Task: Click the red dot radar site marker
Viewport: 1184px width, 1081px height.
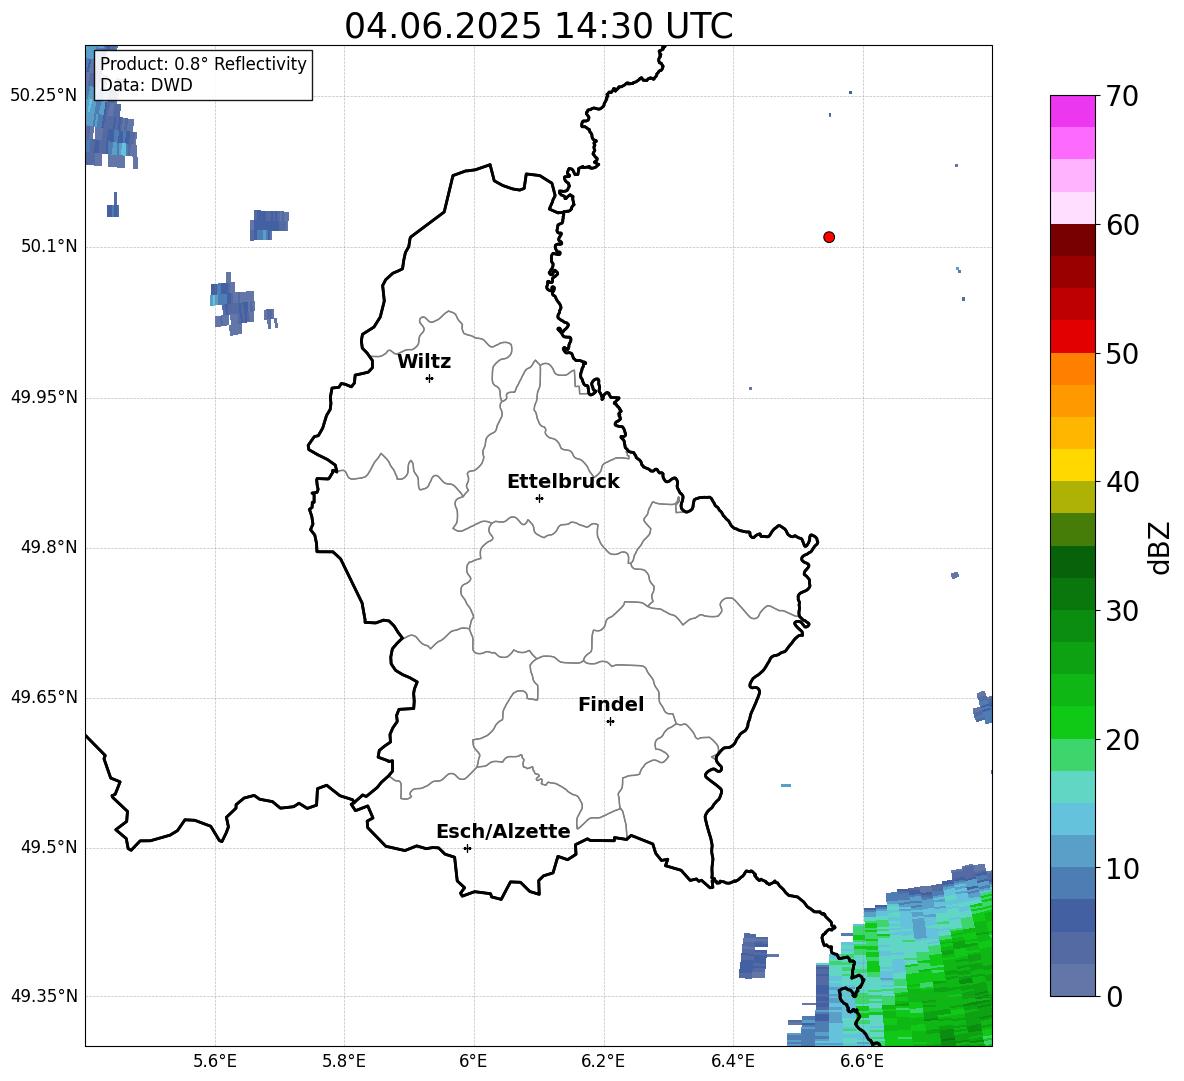Action: [x=828, y=237]
